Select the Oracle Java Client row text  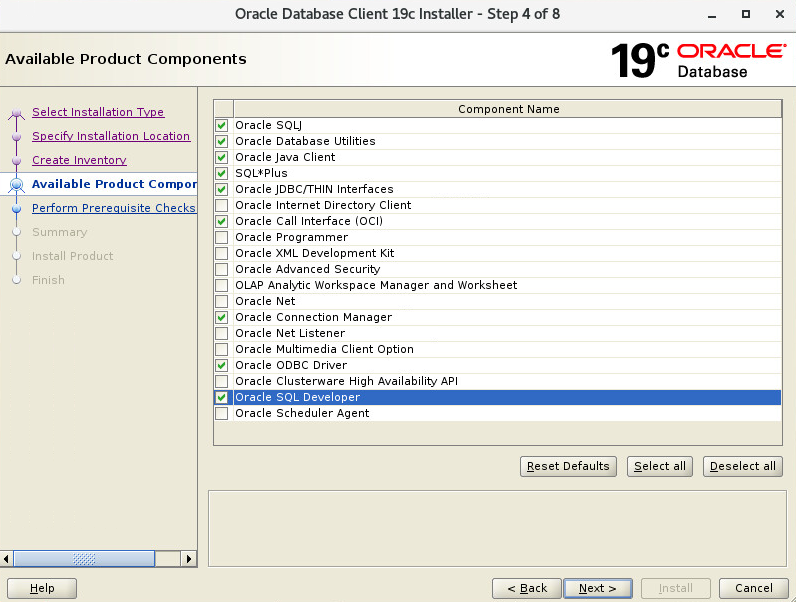(x=285, y=157)
